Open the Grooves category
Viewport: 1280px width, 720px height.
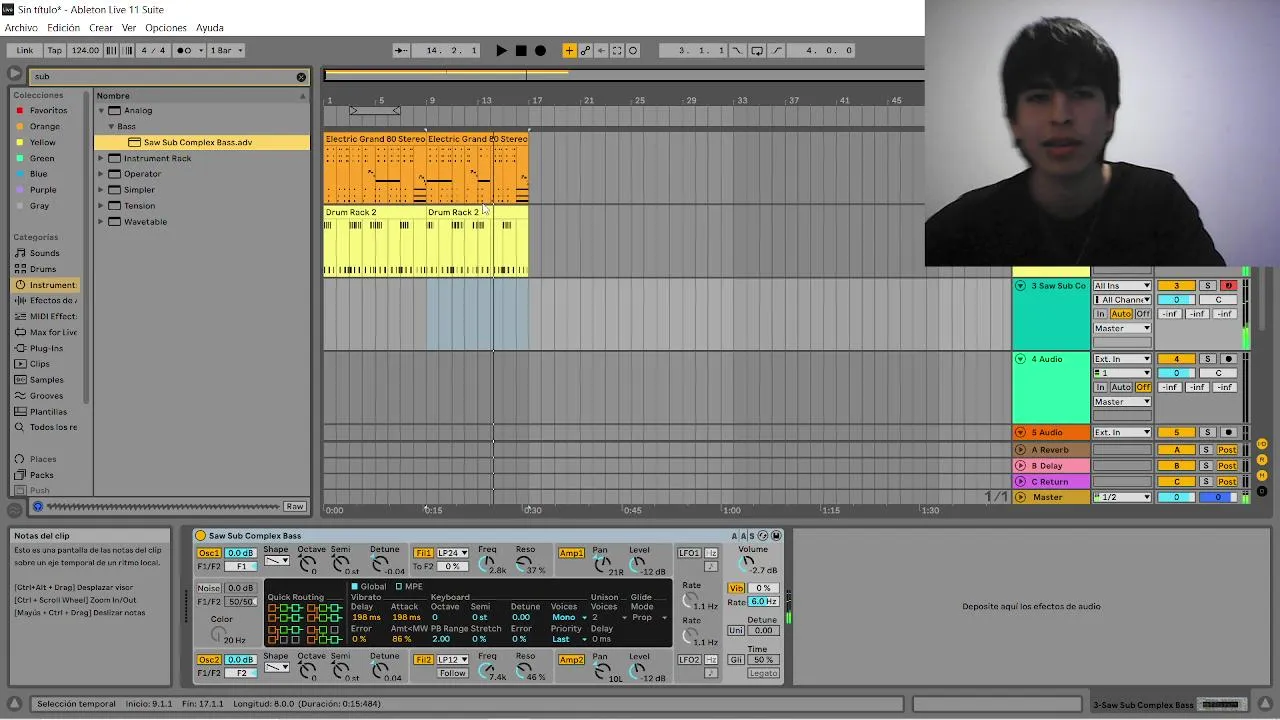46,396
